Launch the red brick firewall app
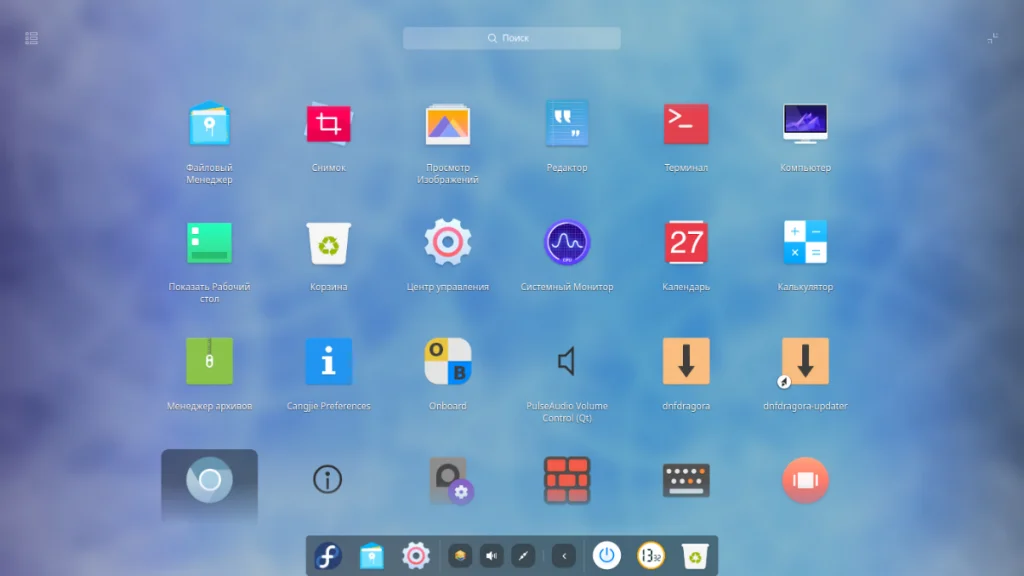The width and height of the screenshot is (1024, 576). (567, 480)
